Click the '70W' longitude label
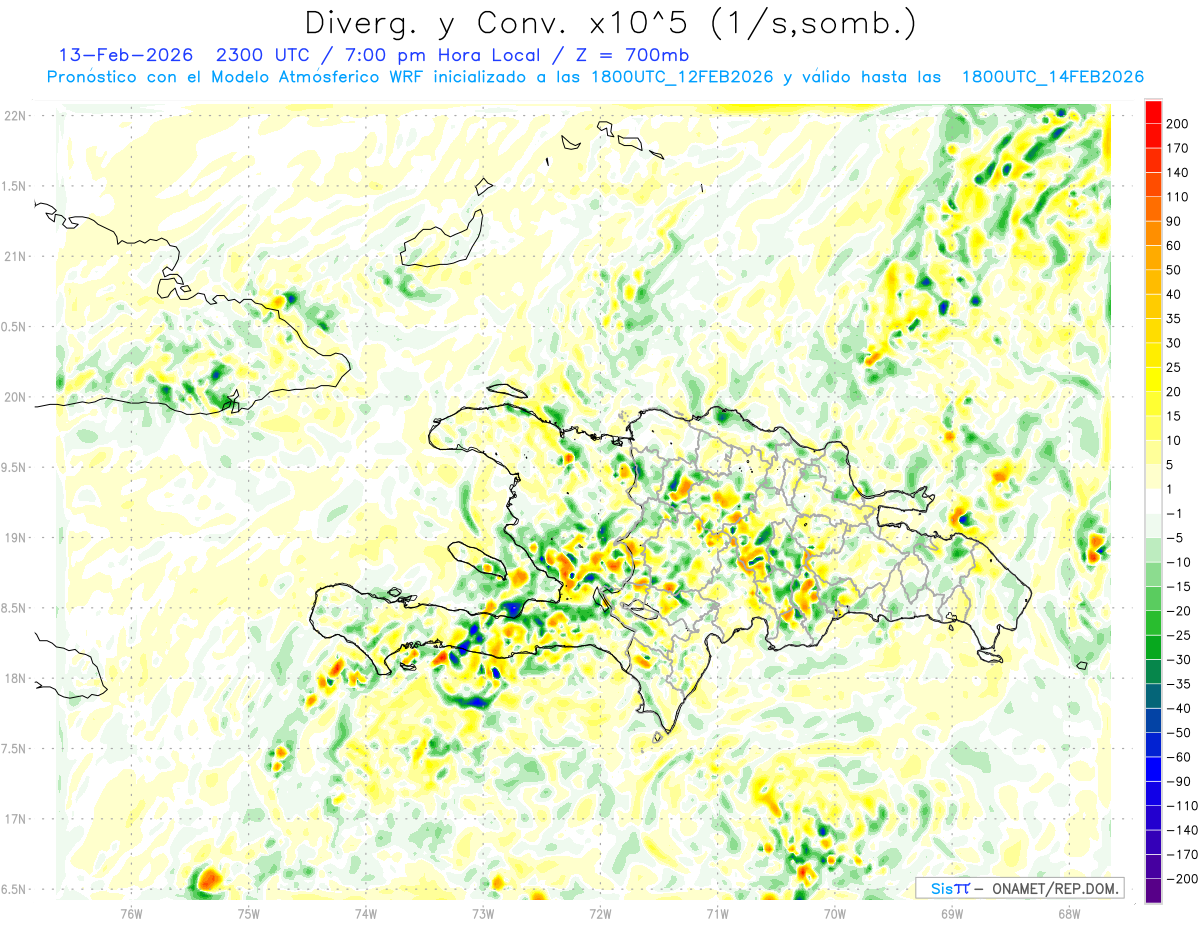 (x=835, y=912)
